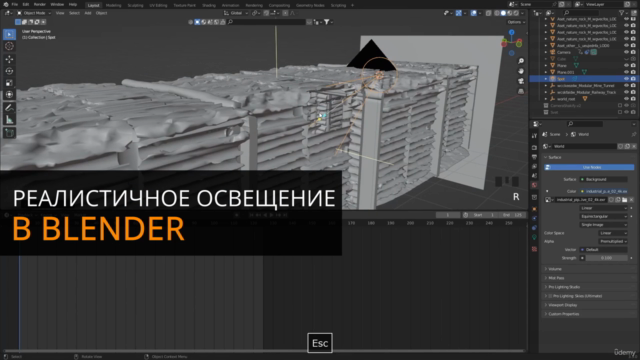Pin the properties editor context

pos(633,134)
